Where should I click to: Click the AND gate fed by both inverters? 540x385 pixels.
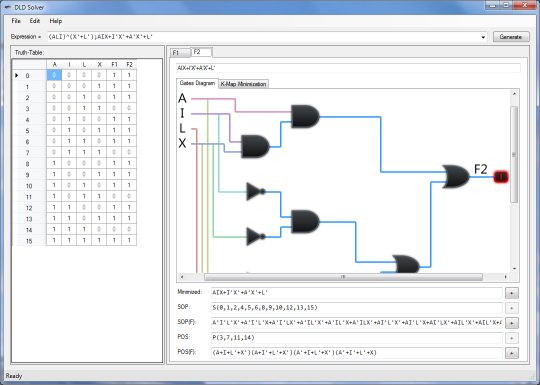click(305, 222)
